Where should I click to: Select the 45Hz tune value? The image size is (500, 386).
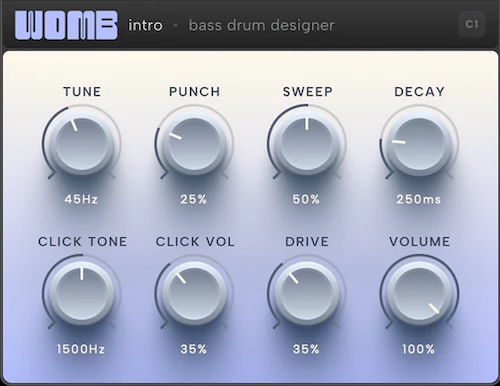(x=81, y=199)
